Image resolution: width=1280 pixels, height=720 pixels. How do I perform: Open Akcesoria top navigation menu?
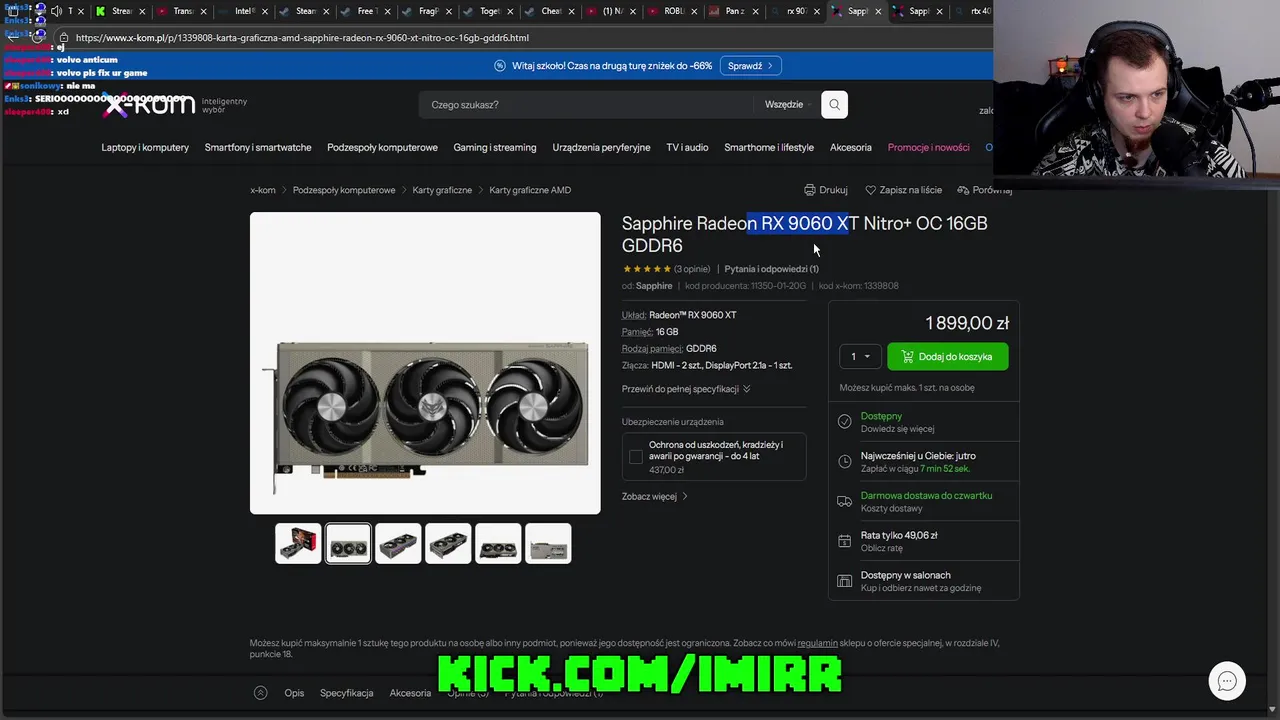point(851,147)
